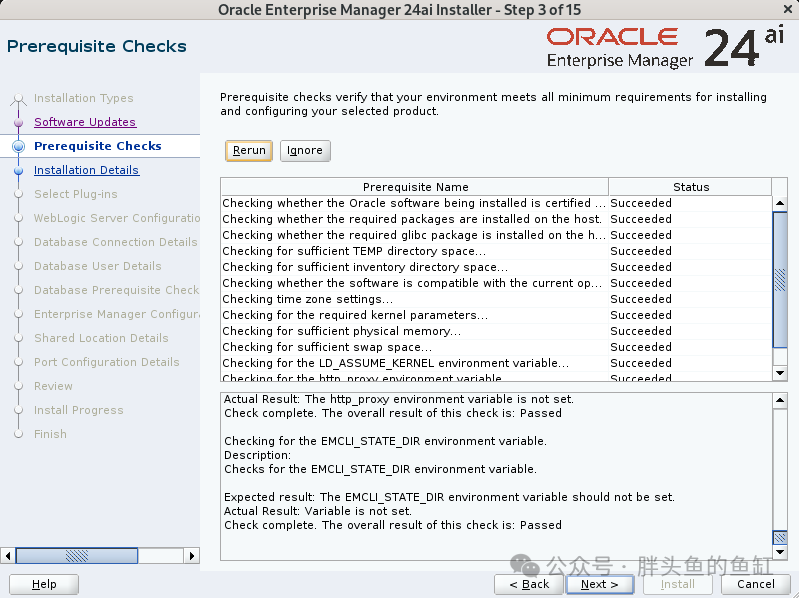Screen dimensions: 799x598
Task: Click the Prerequisite Name column header
Action: (x=415, y=187)
